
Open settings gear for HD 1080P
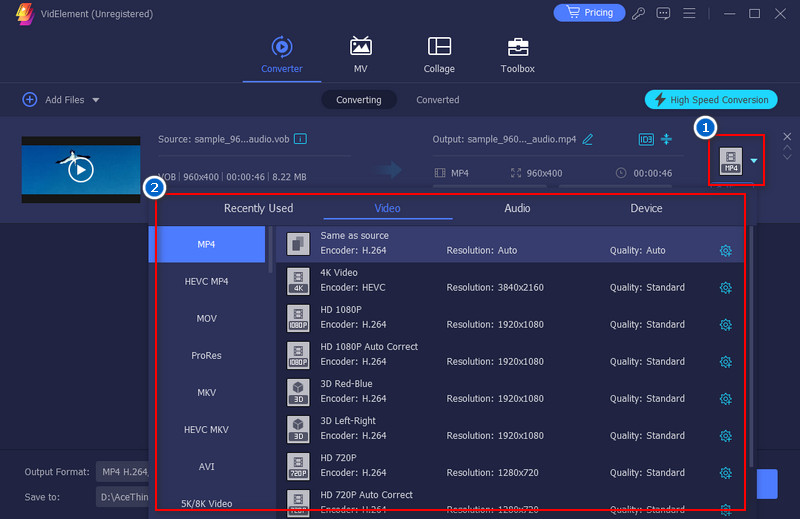726,325
